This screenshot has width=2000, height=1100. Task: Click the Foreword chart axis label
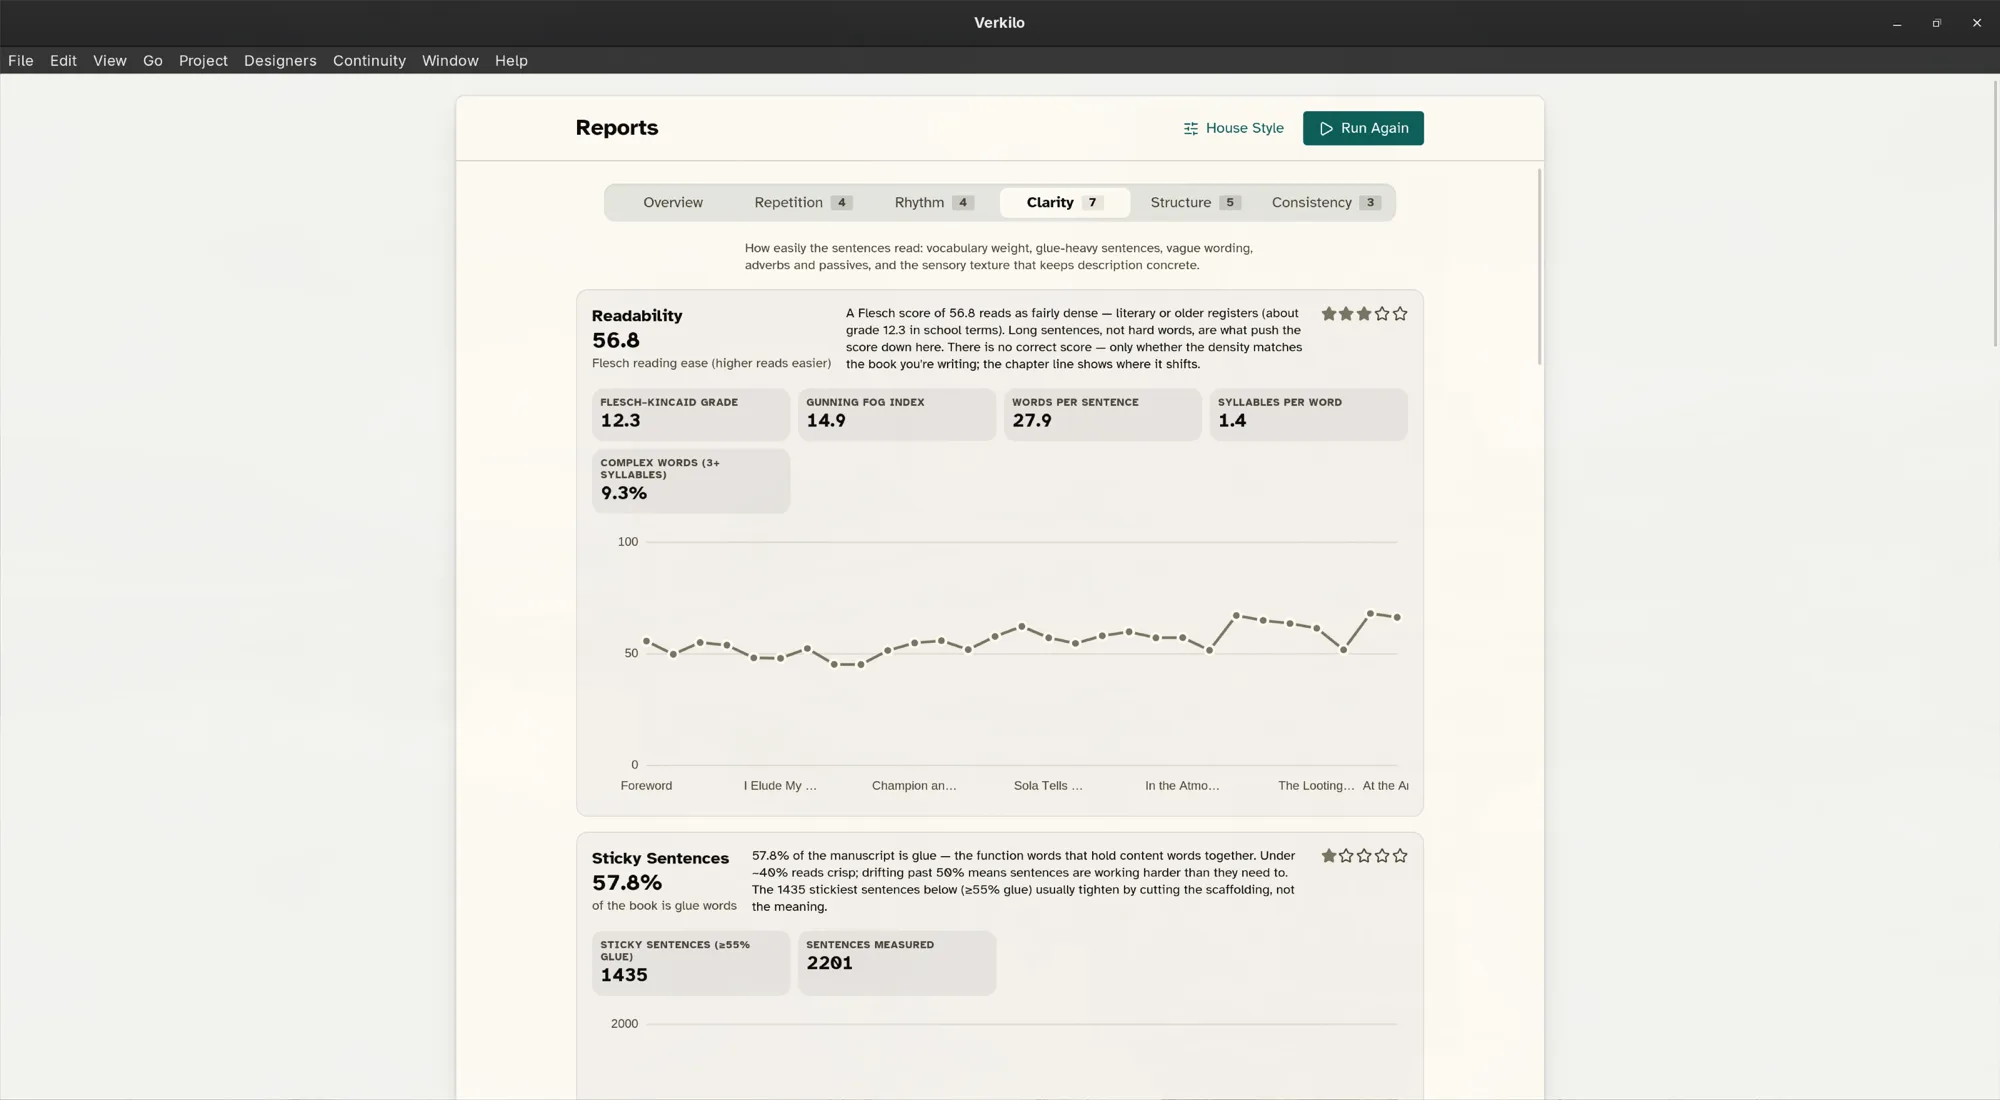(x=646, y=786)
